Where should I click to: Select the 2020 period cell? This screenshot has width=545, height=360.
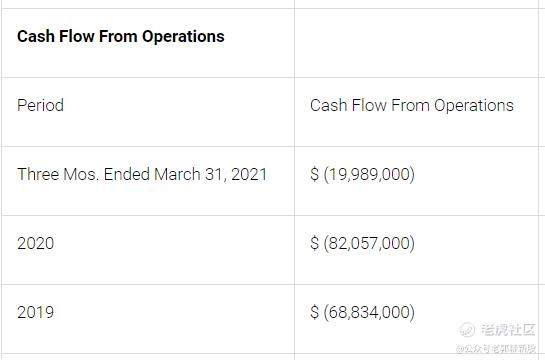[x=148, y=250]
